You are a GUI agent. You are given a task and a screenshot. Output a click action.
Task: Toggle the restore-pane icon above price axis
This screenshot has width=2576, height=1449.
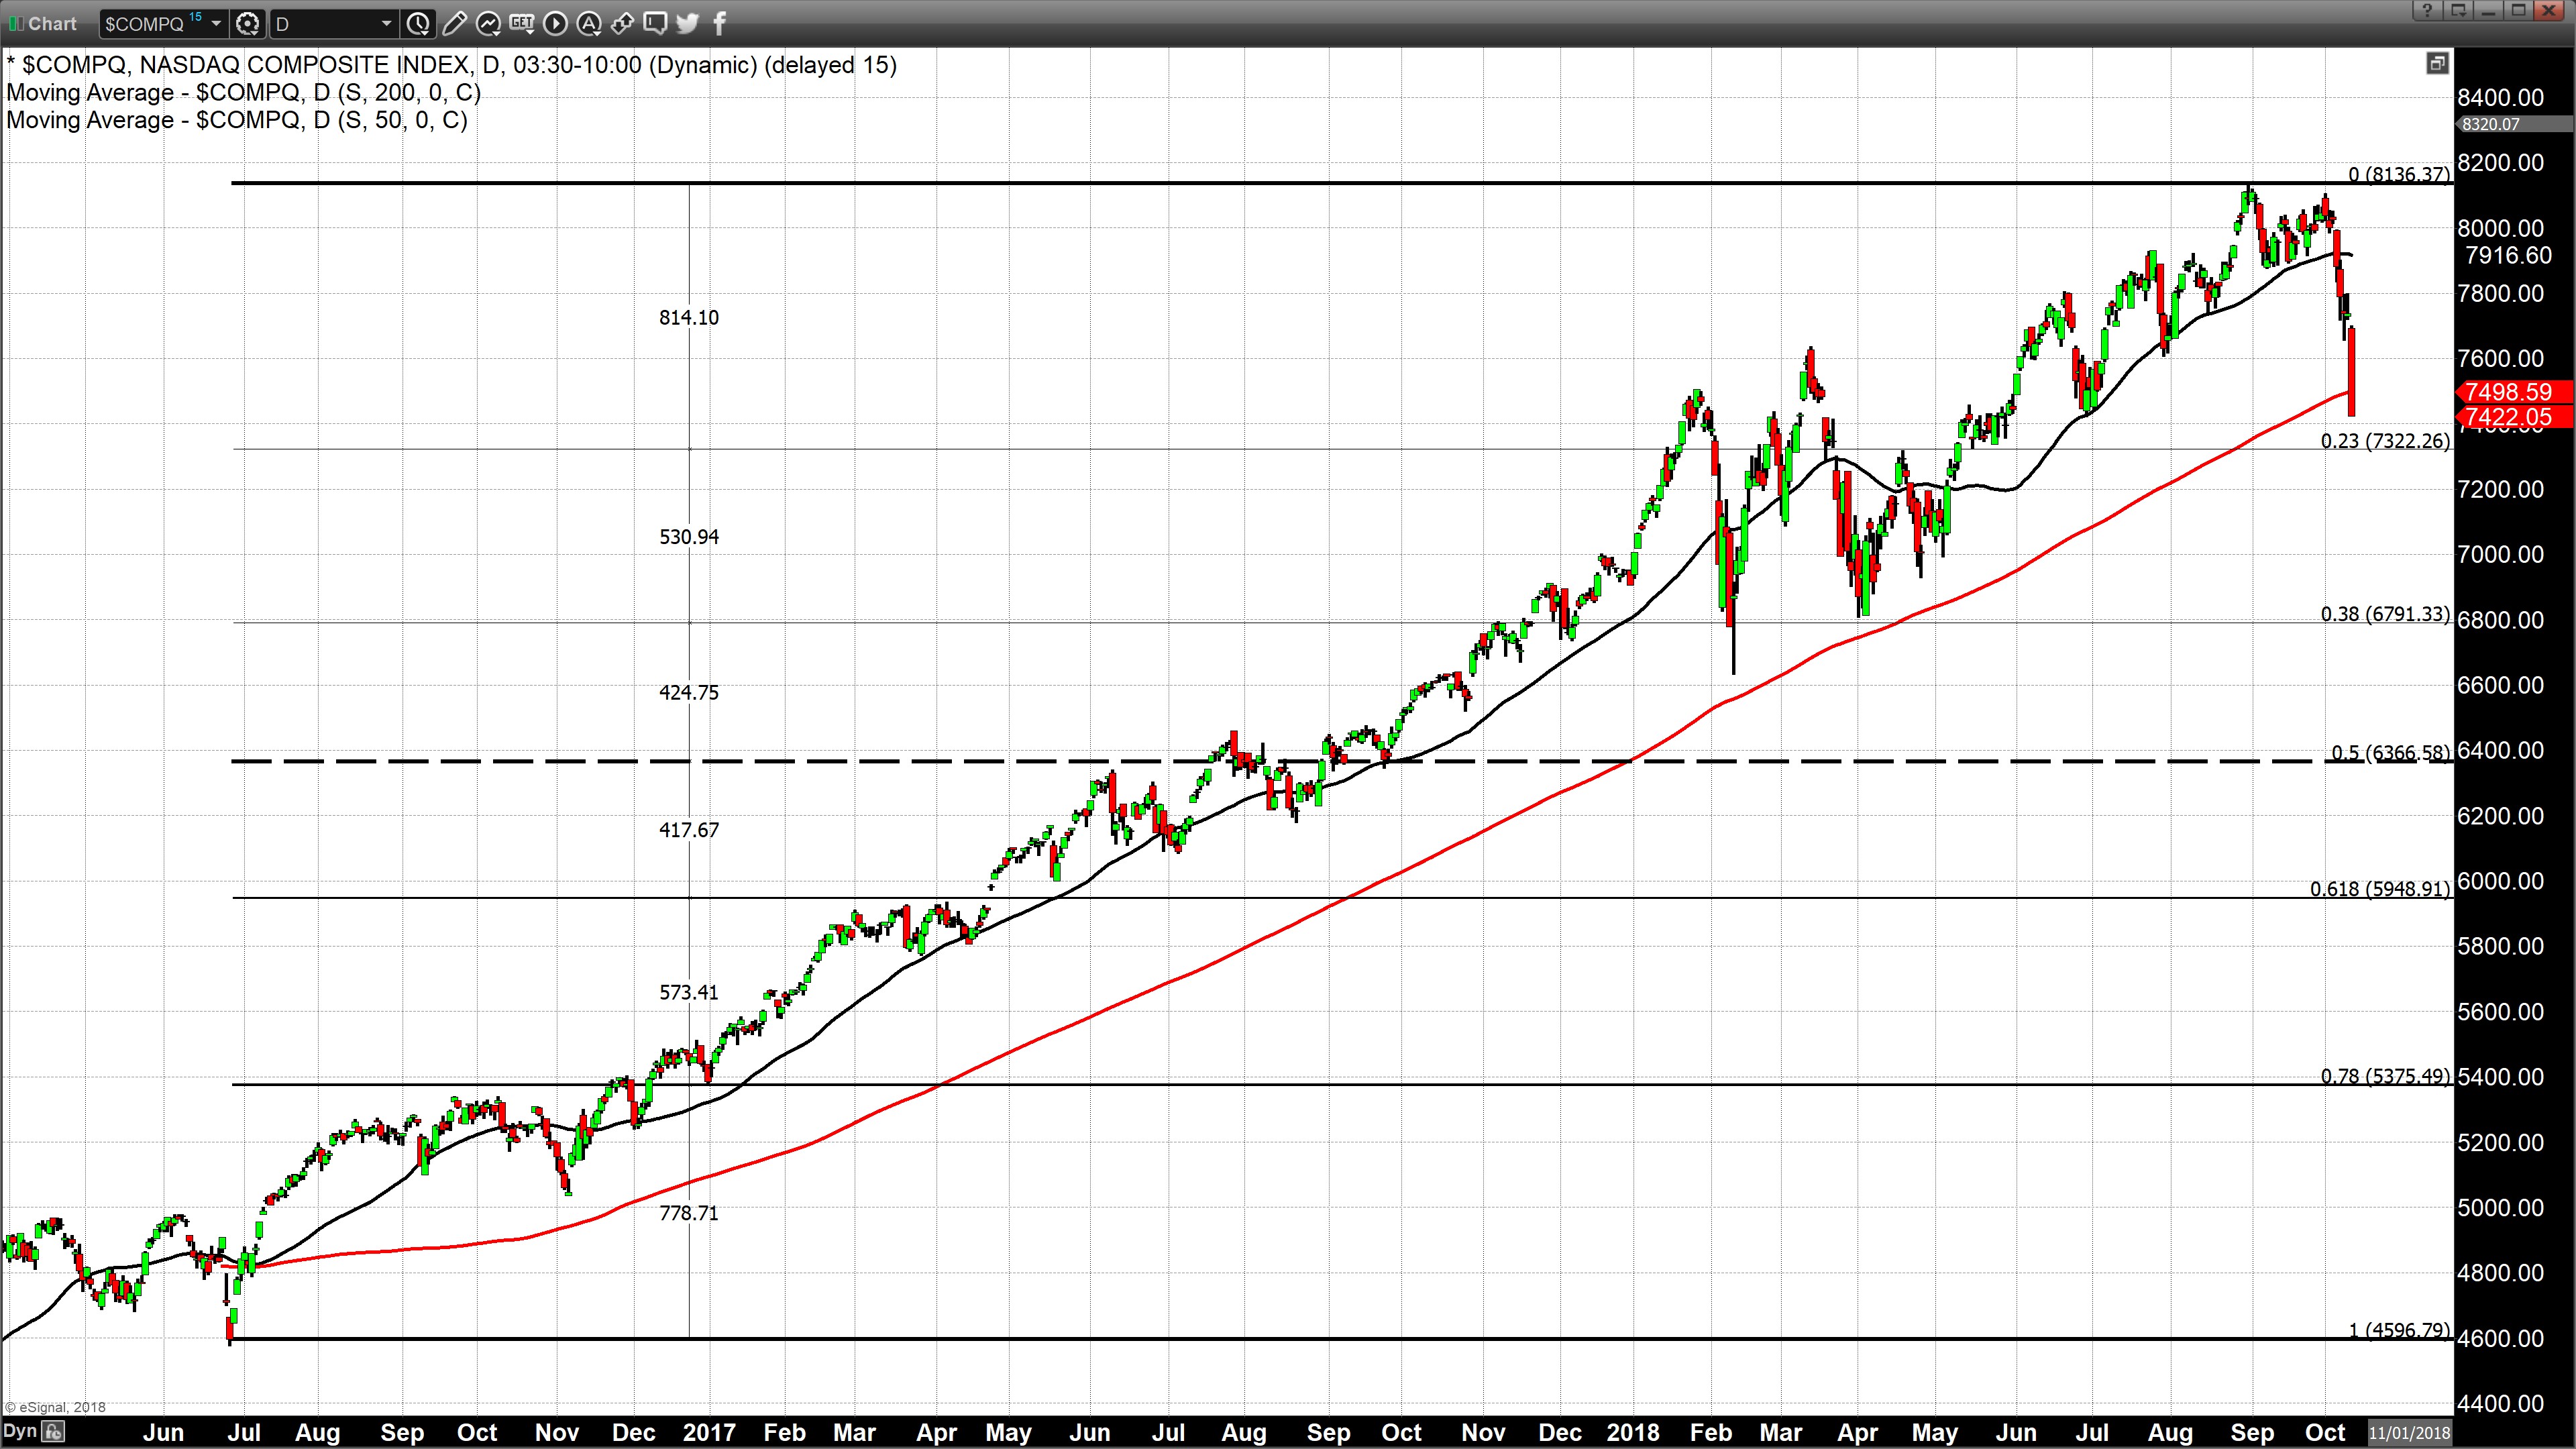click(2437, 64)
